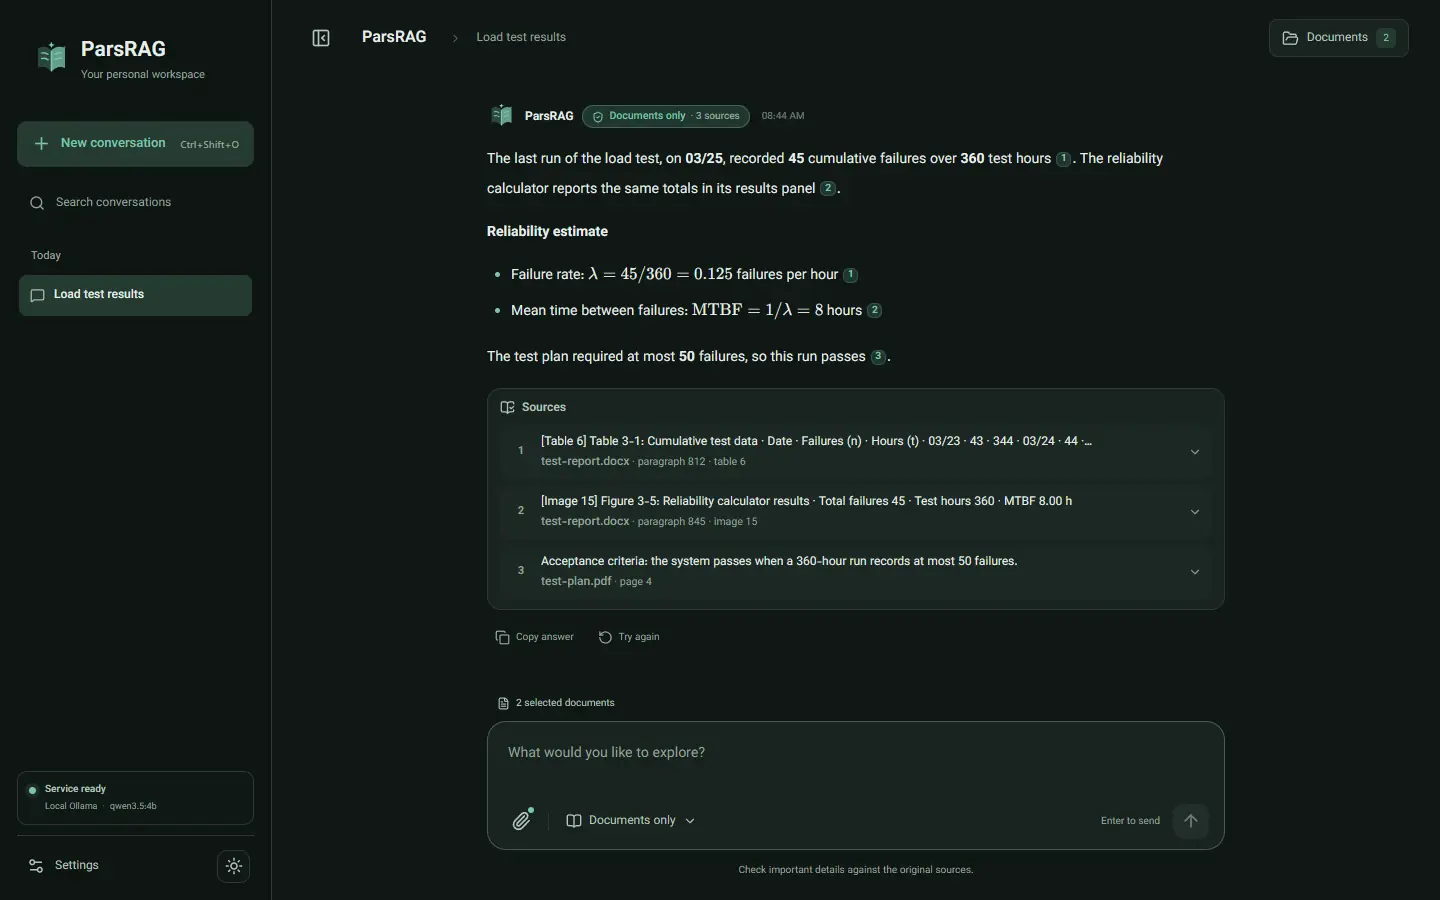Collapse the sidebar panel icon
The height and width of the screenshot is (900, 1440).
coord(321,38)
